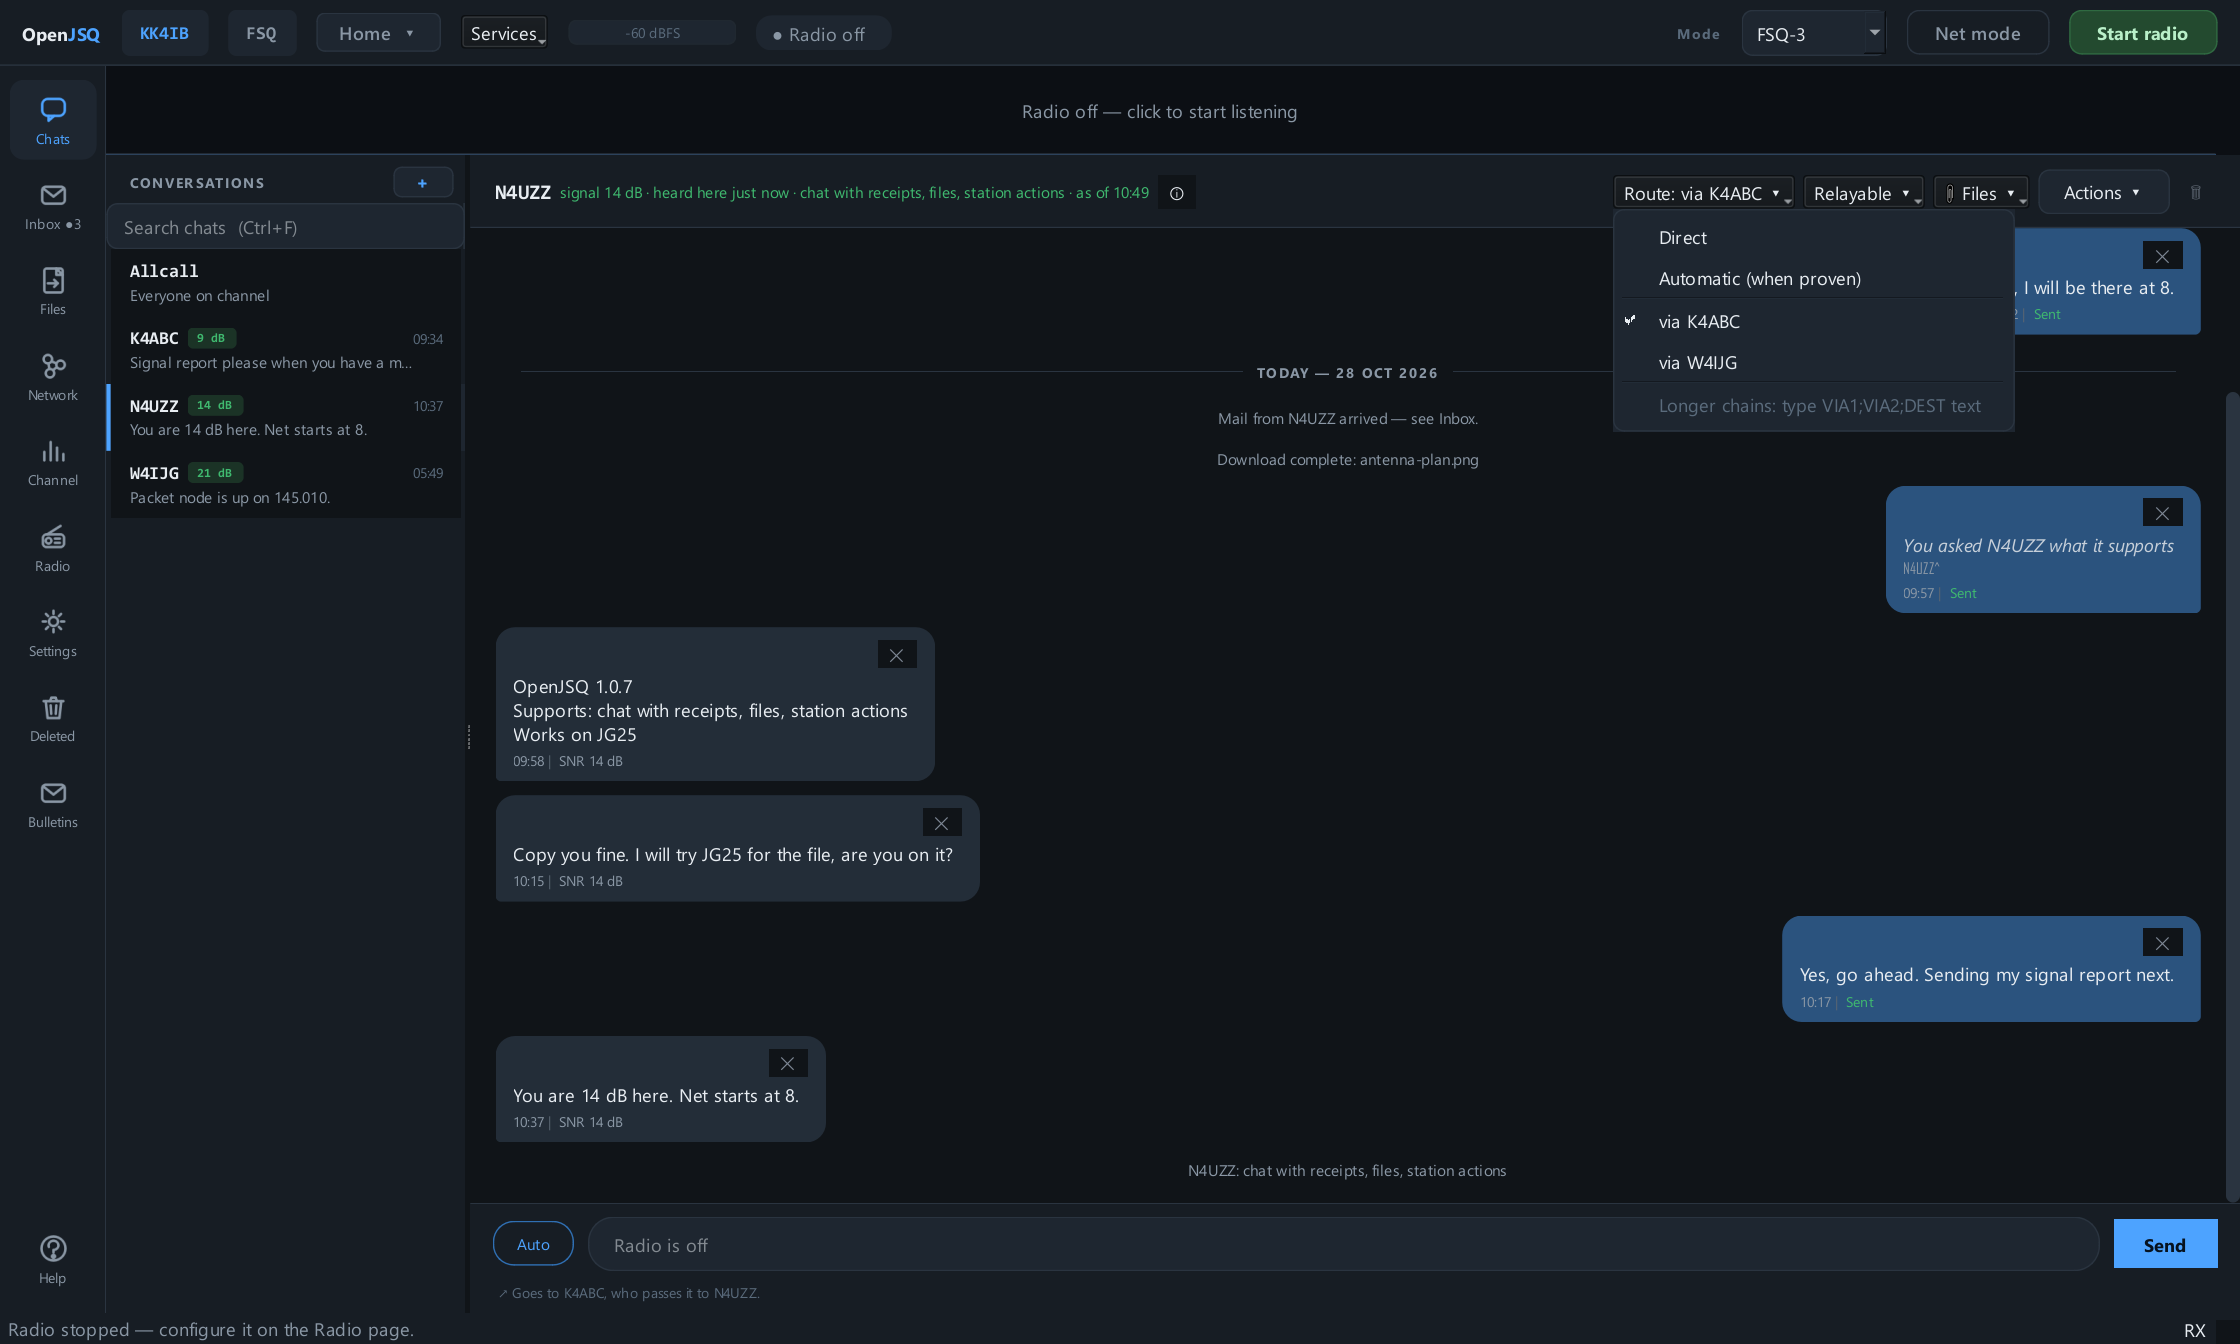Dismiss the 'Copy you fine' message
This screenshot has width=2240, height=1344.
point(942,823)
